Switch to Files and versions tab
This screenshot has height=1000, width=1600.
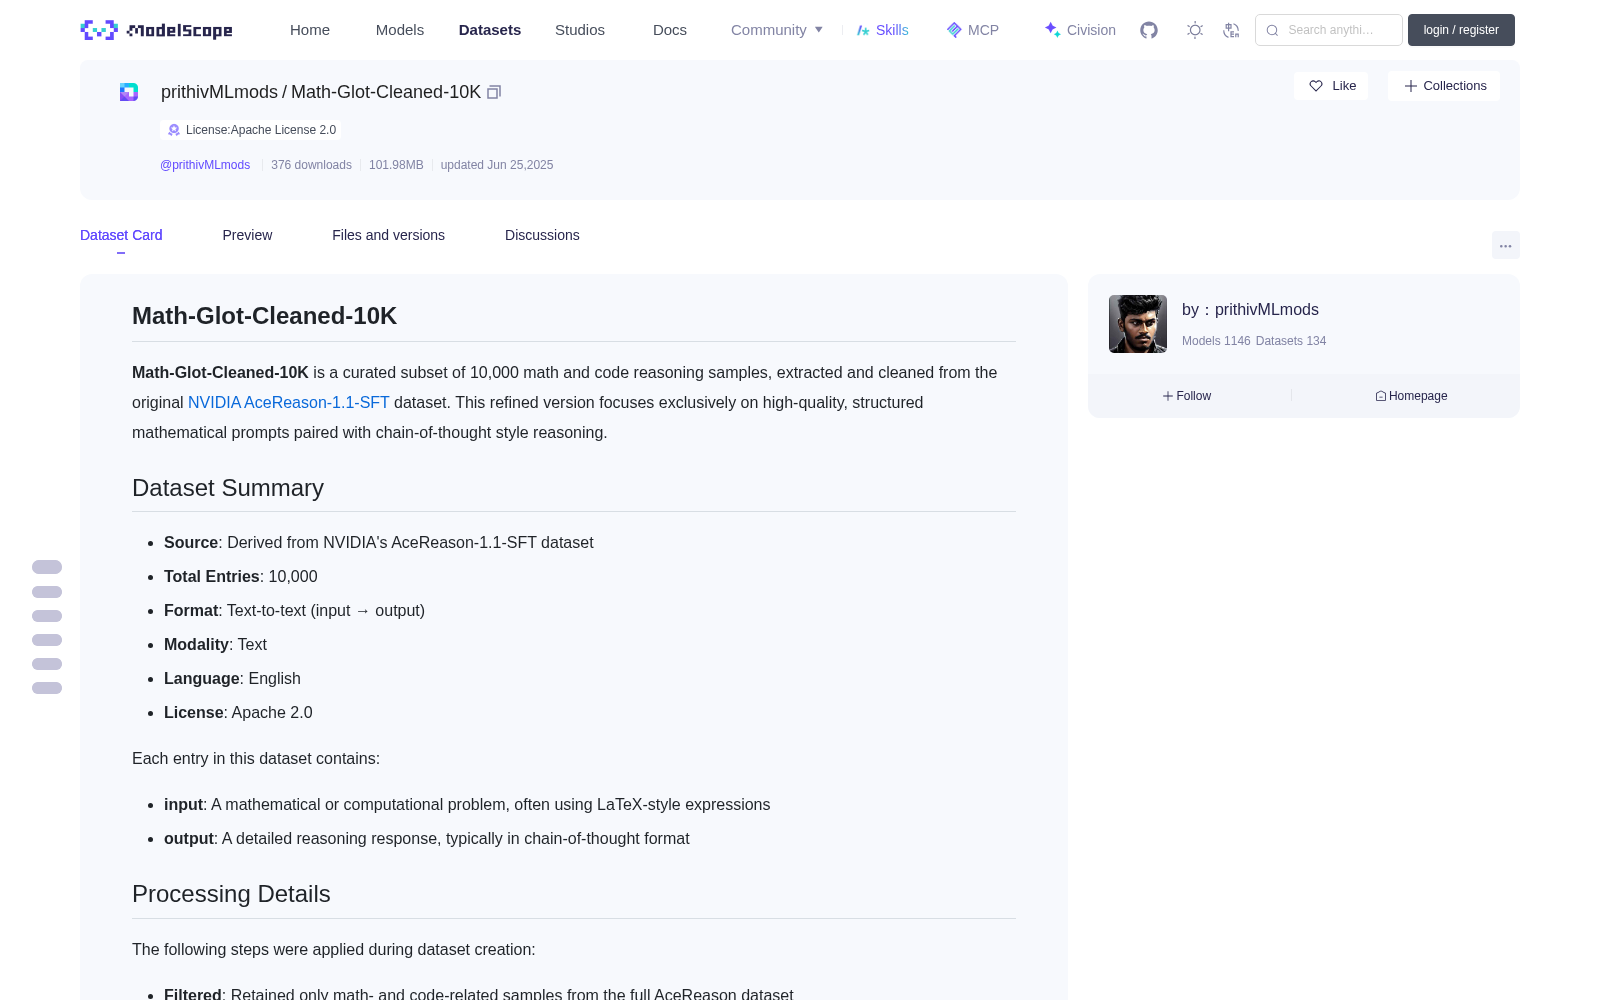point(388,235)
